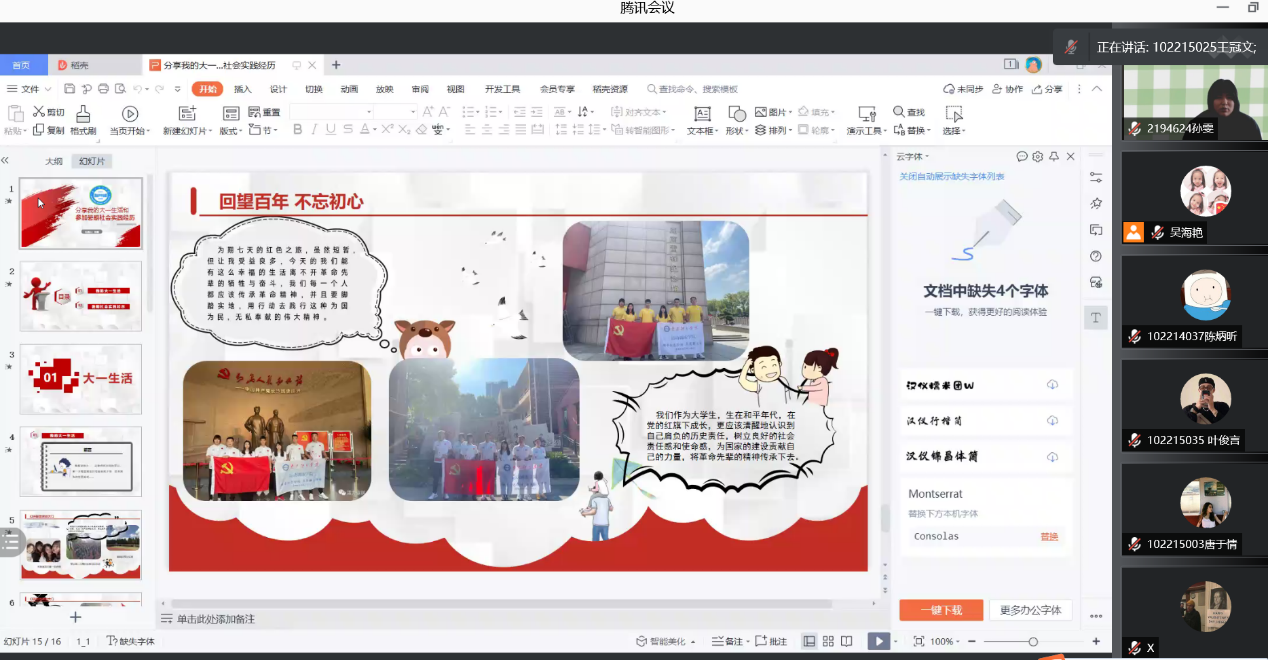Image resolution: width=1268 pixels, height=660 pixels.
Task: Open the 云字体 panel title dropdown
Action: (912, 157)
